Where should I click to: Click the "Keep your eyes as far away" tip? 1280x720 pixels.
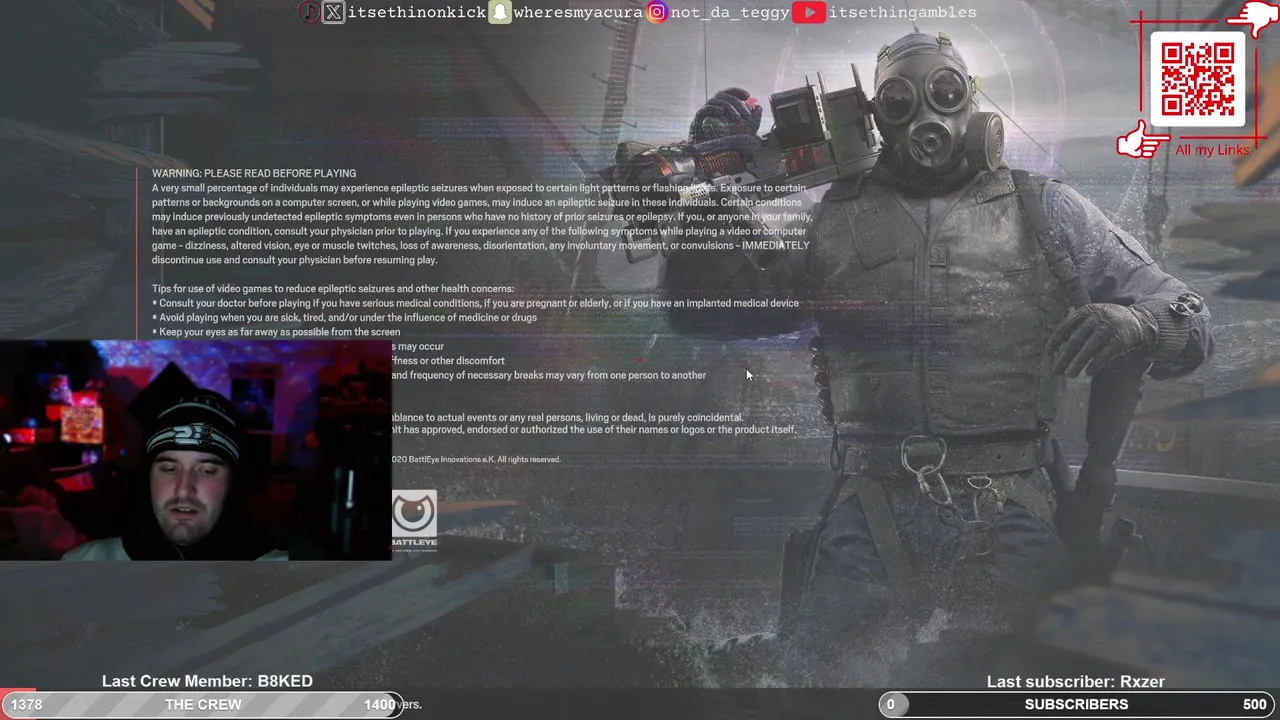276,332
